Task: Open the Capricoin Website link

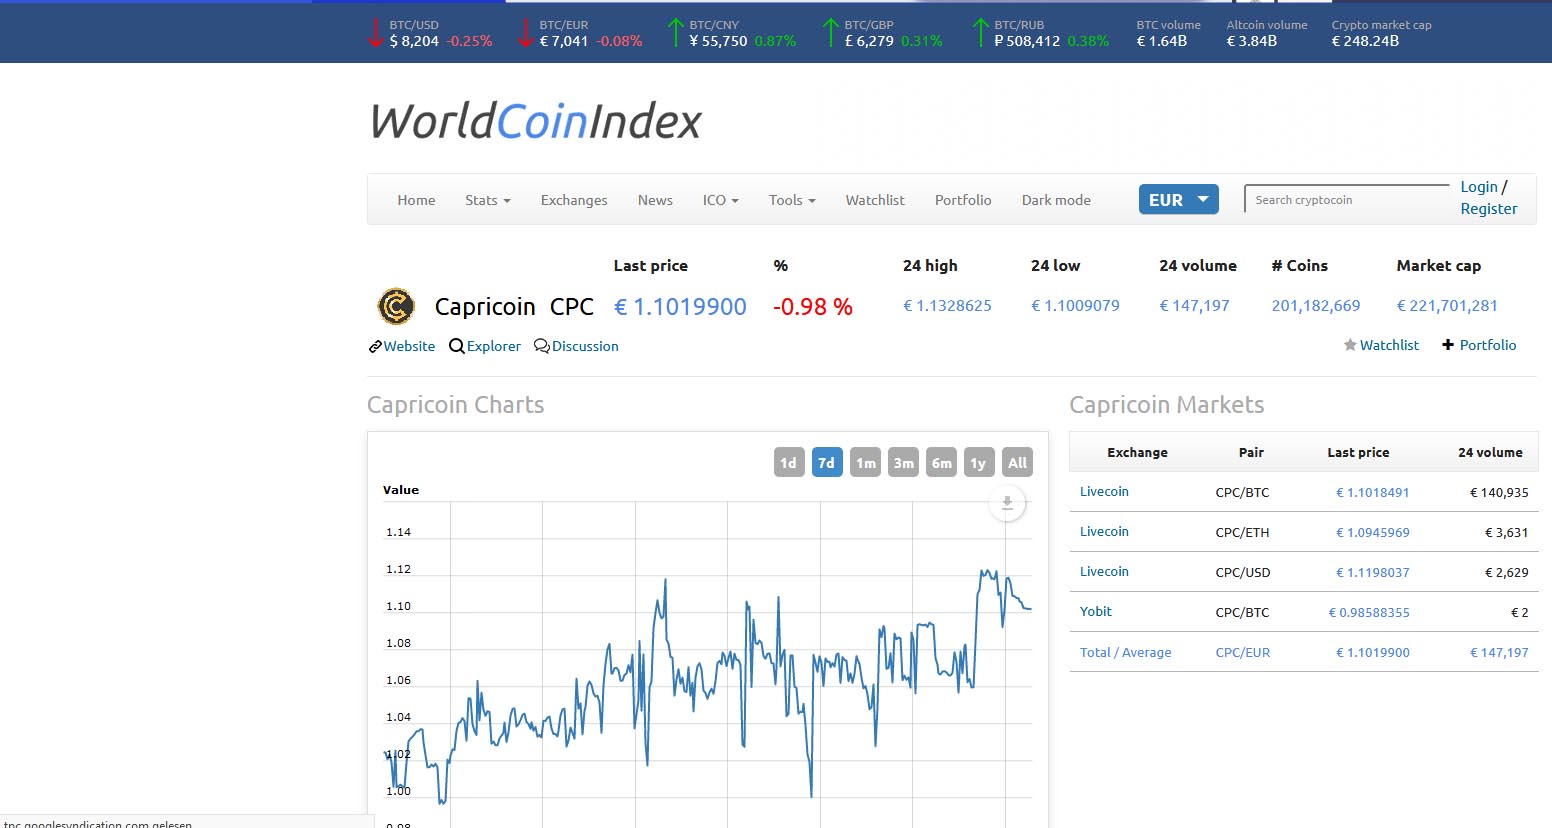Action: pos(410,346)
